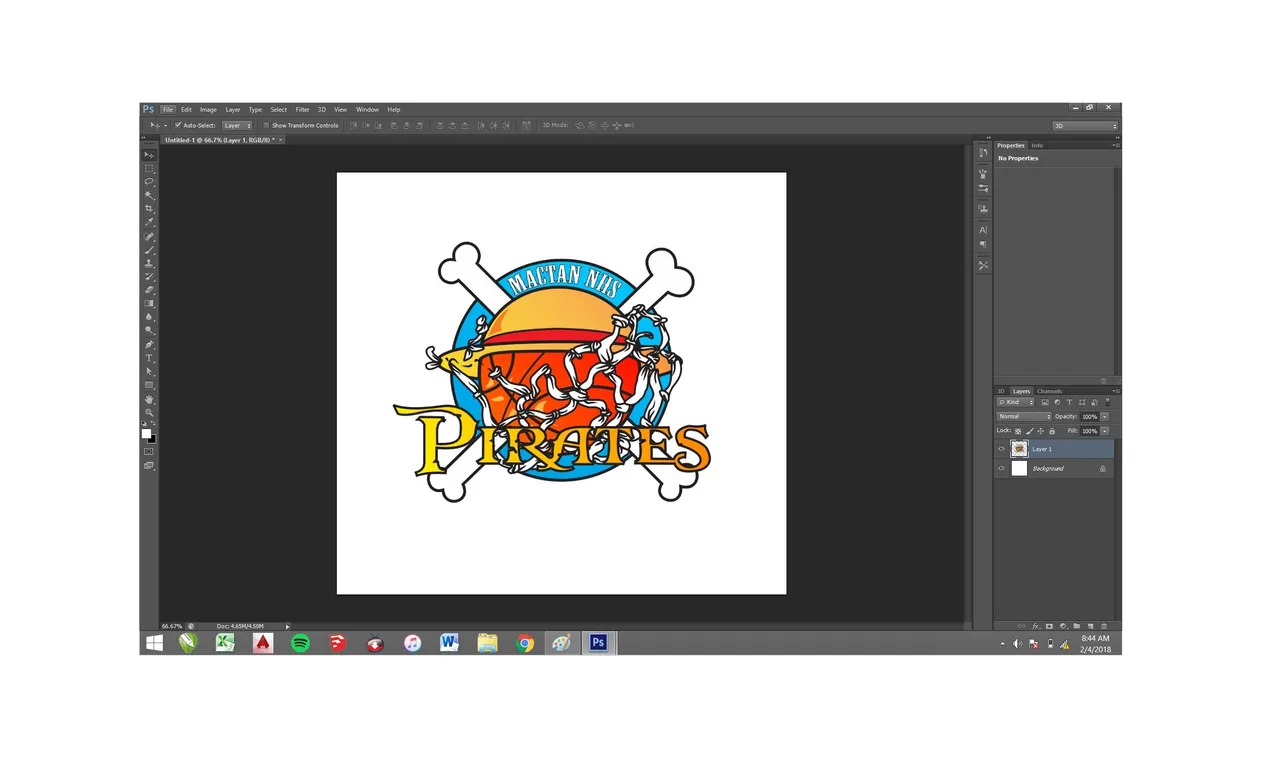The image size is (1280, 768).
Task: Open the 3D workspace switcher dropdown
Action: click(x=1084, y=126)
